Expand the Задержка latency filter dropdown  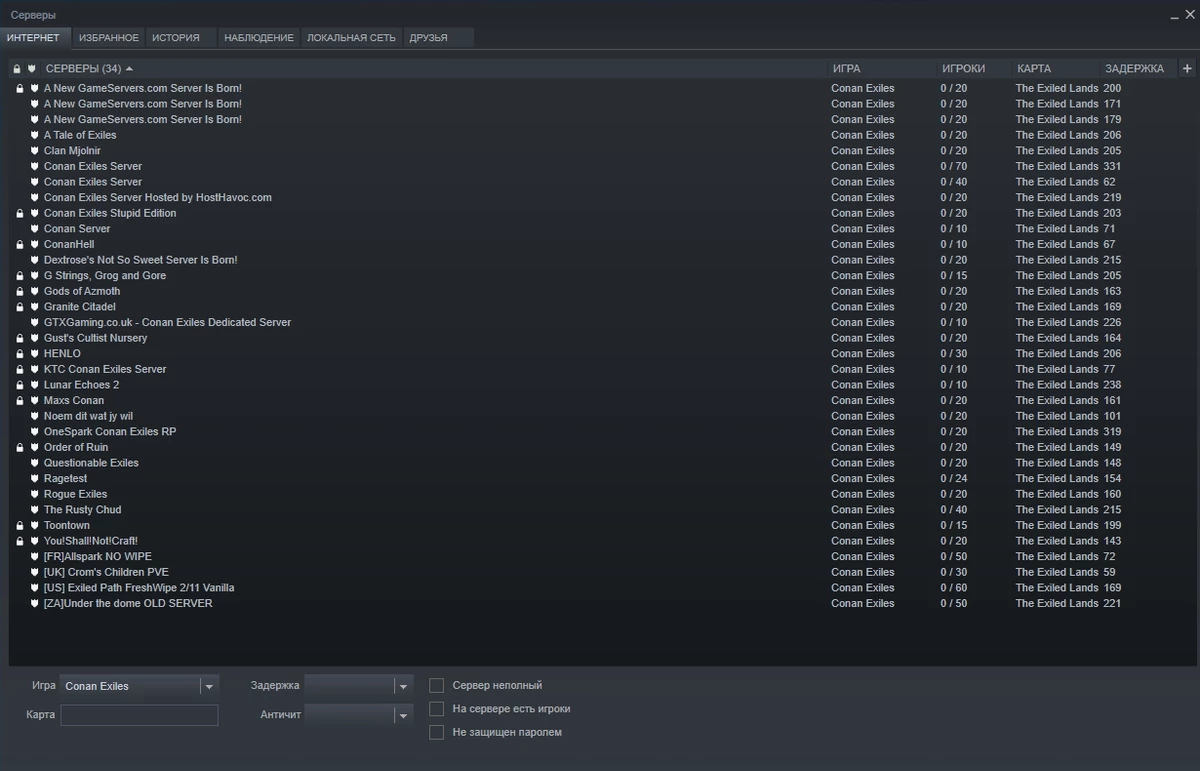click(358, 686)
